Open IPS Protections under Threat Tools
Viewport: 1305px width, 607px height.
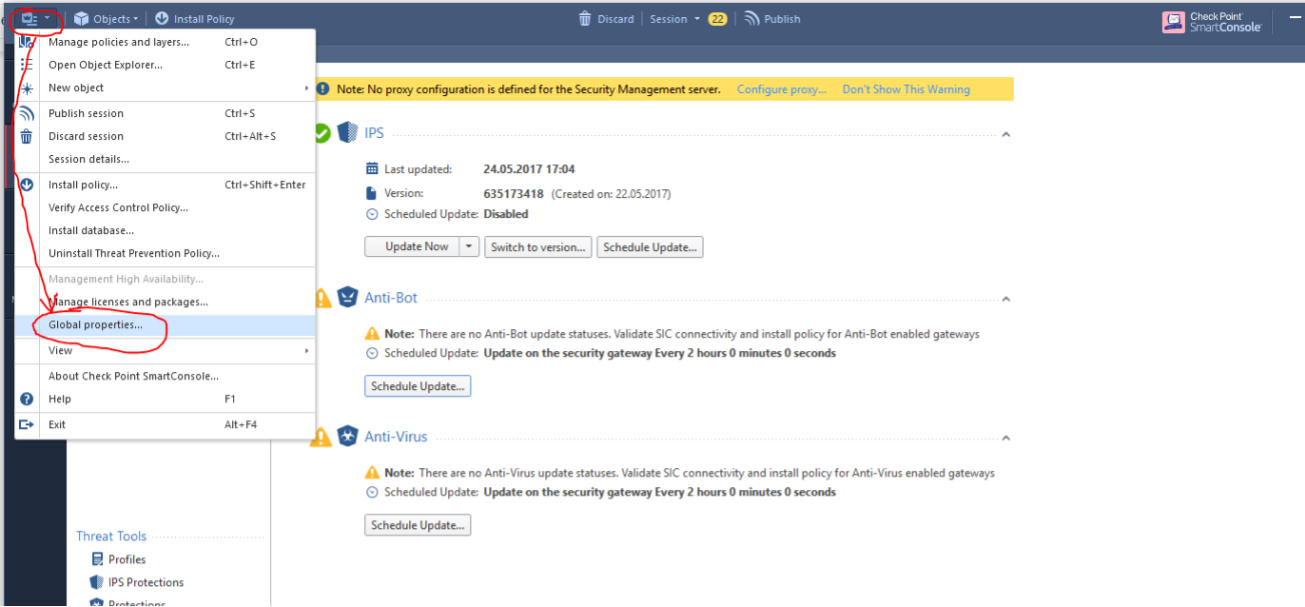pyautogui.click(x=146, y=582)
